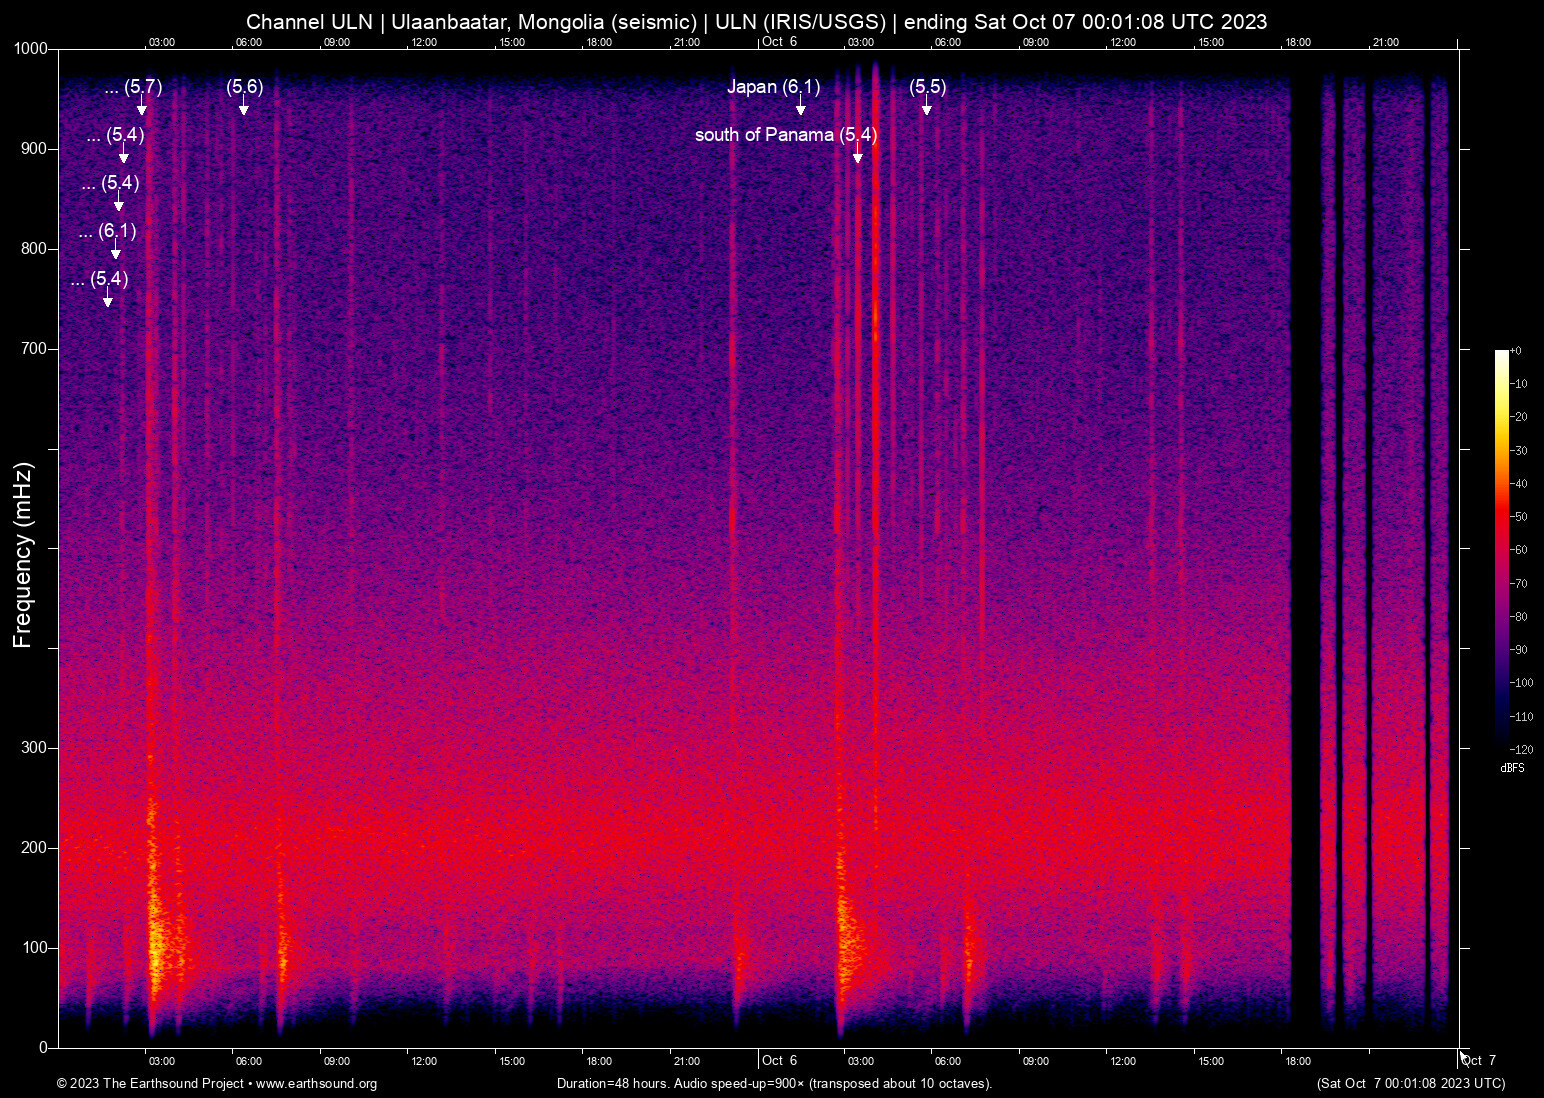The image size is (1544, 1098).
Task: Click the Japan (6.1) label text
Action: 773,87
